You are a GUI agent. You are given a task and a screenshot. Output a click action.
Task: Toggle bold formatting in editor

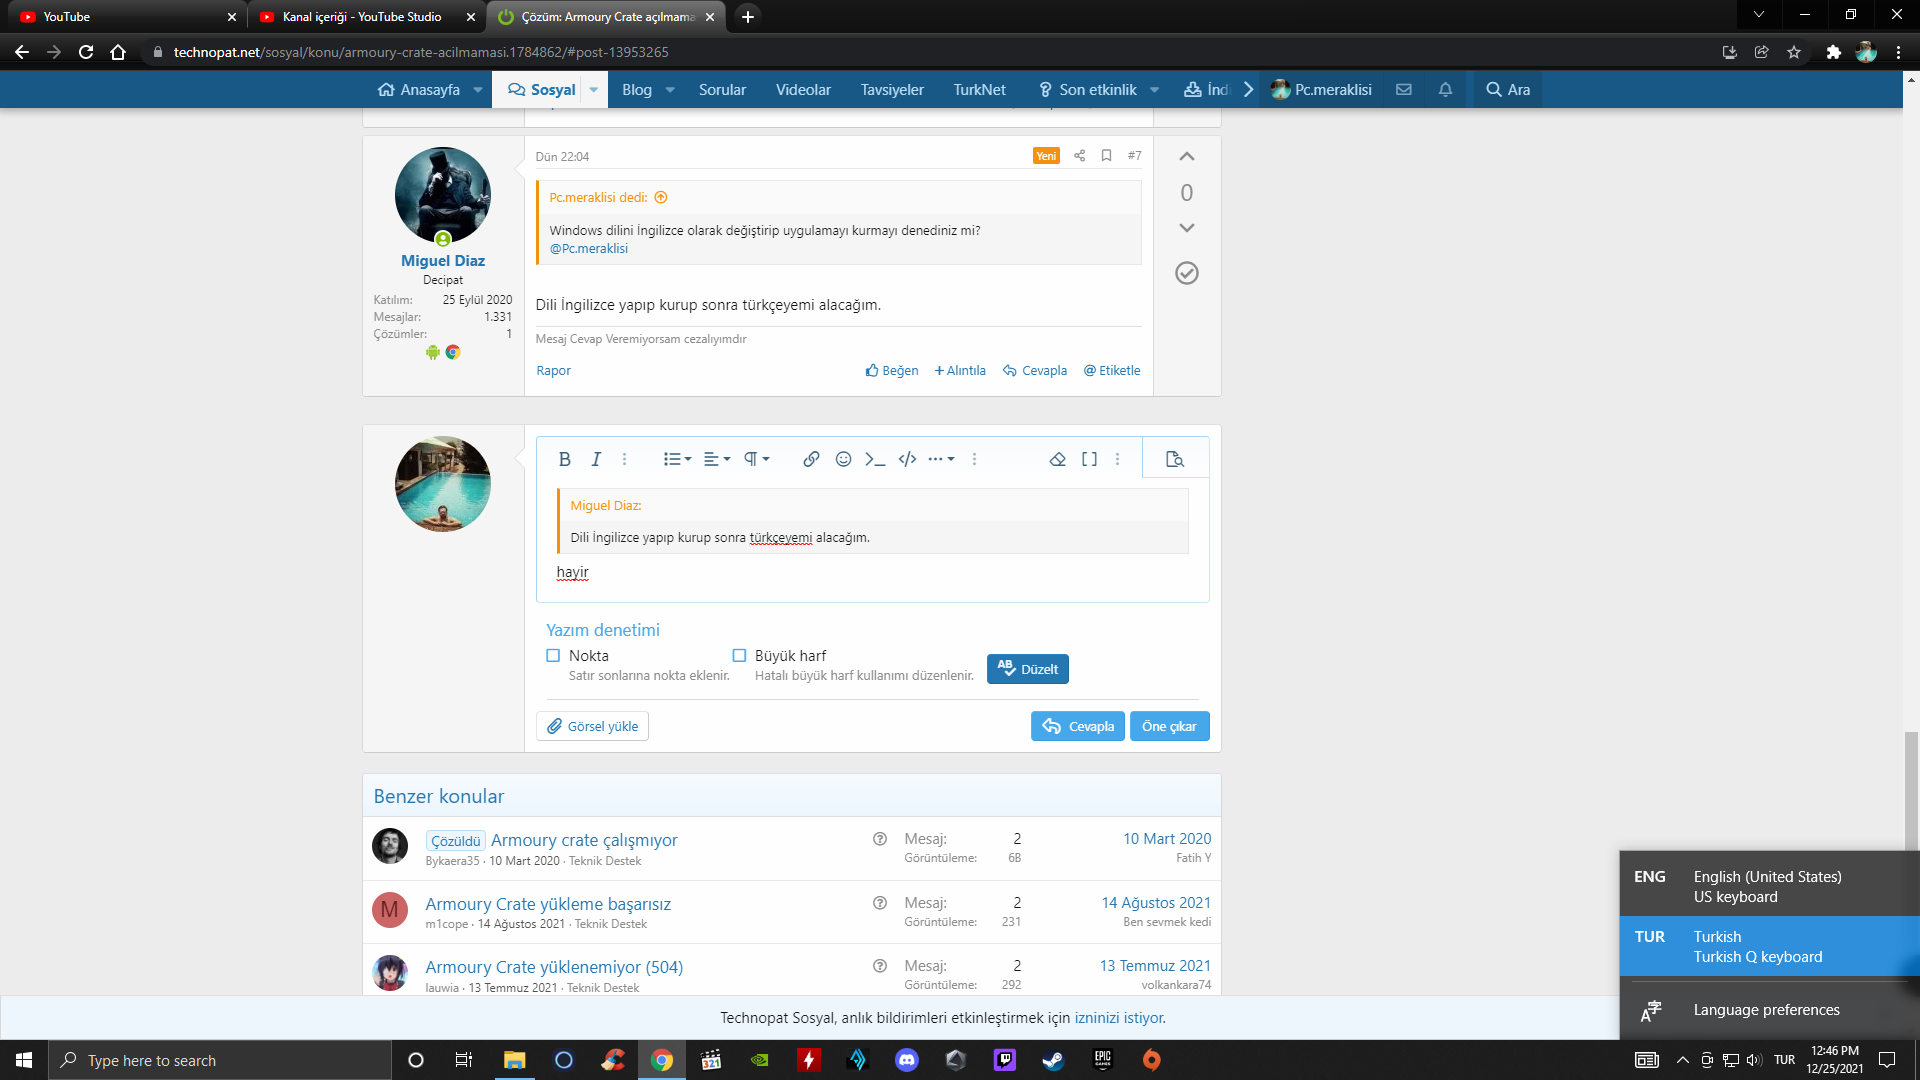[x=564, y=459]
